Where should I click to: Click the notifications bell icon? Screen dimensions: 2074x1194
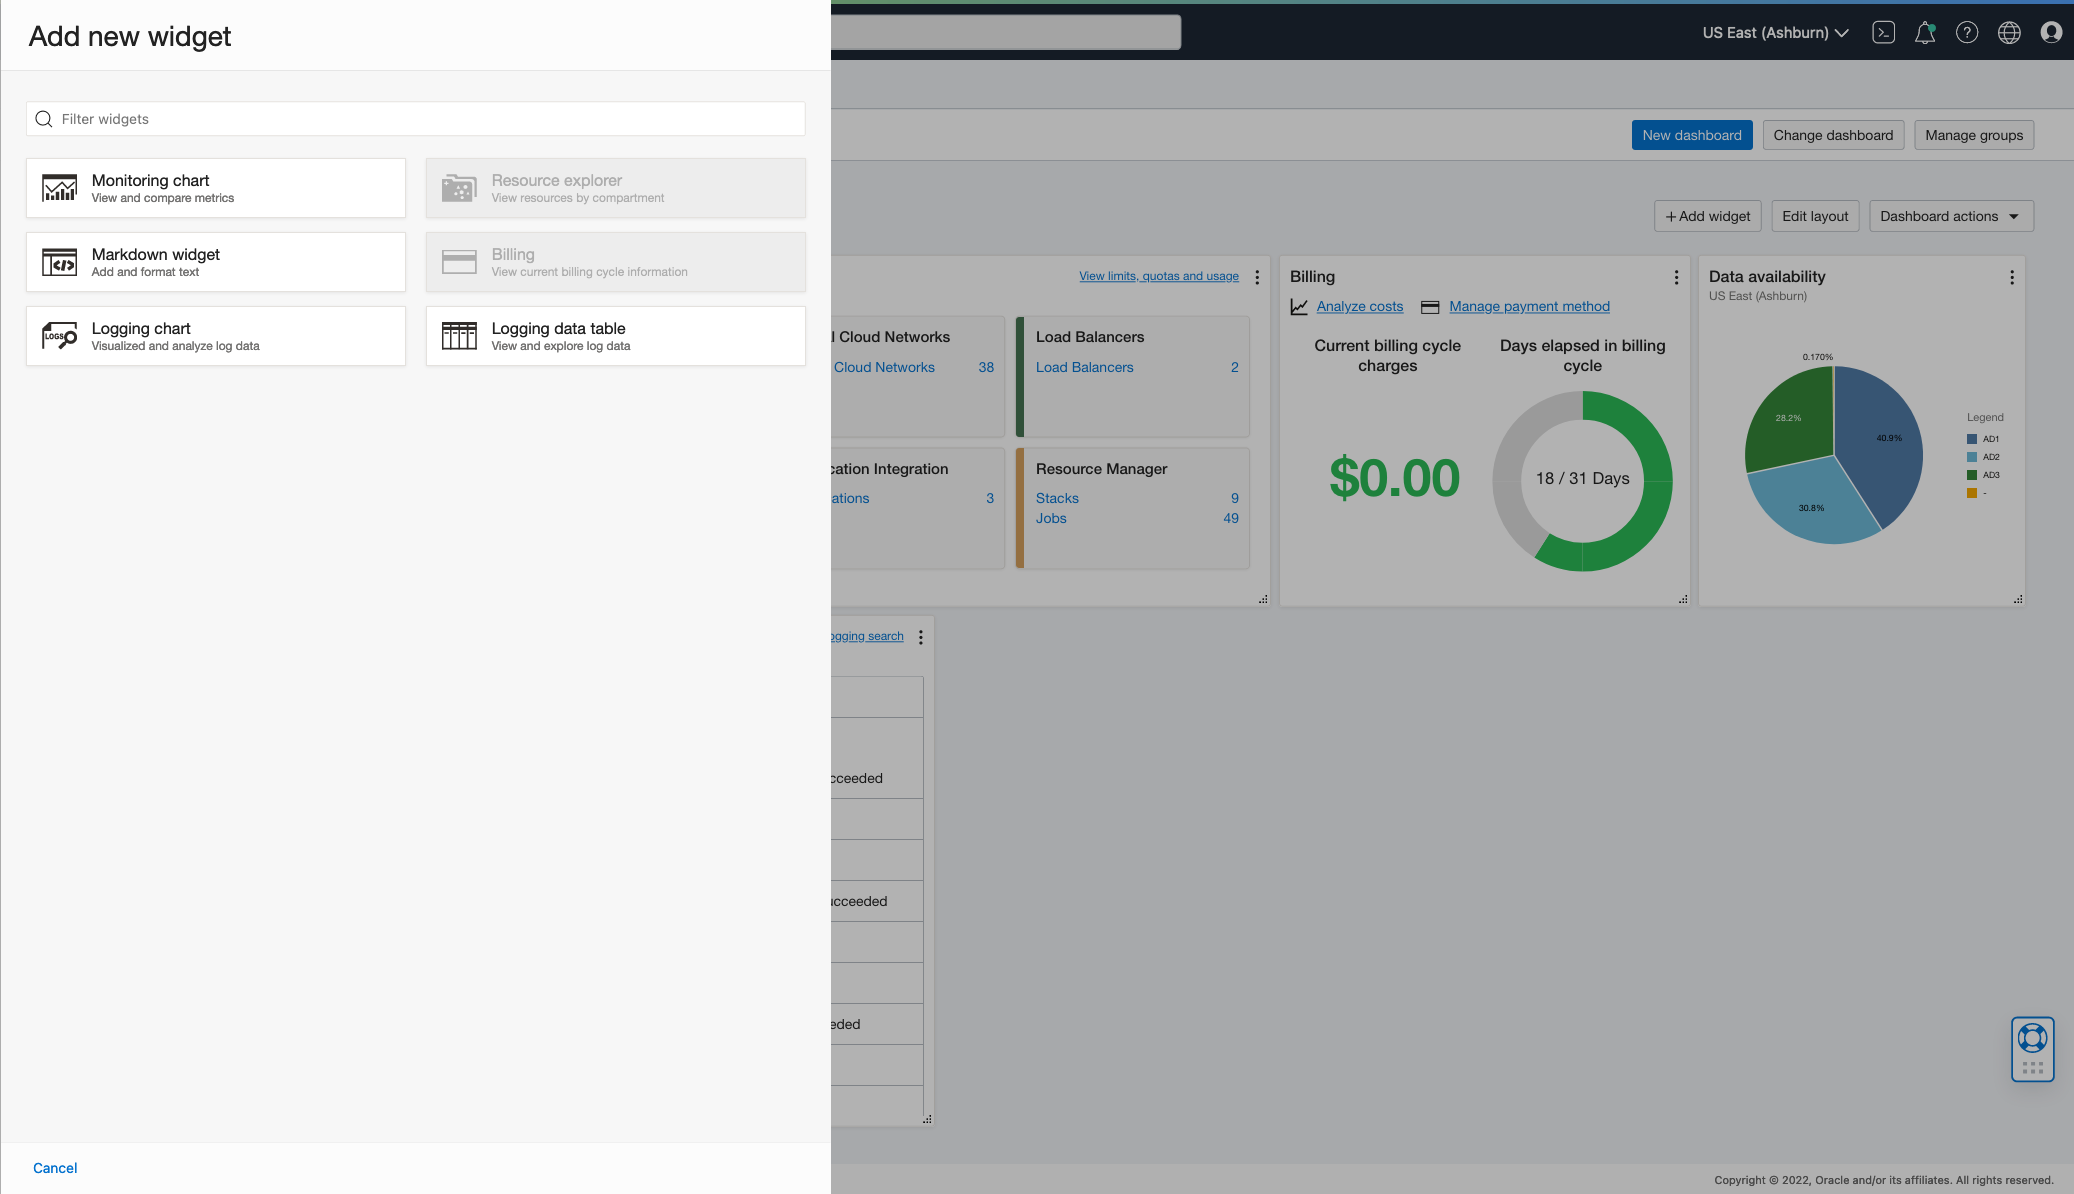[1925, 32]
